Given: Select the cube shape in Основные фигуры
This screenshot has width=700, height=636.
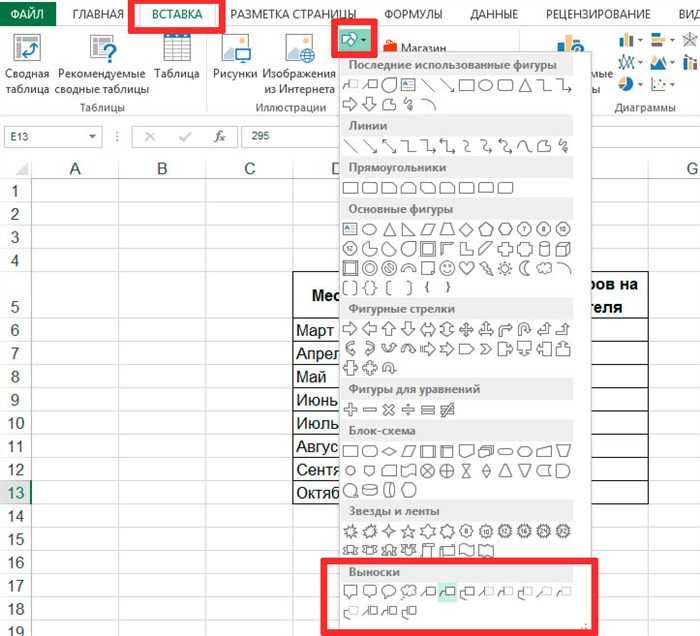Looking at the screenshot, I should click(x=563, y=249).
